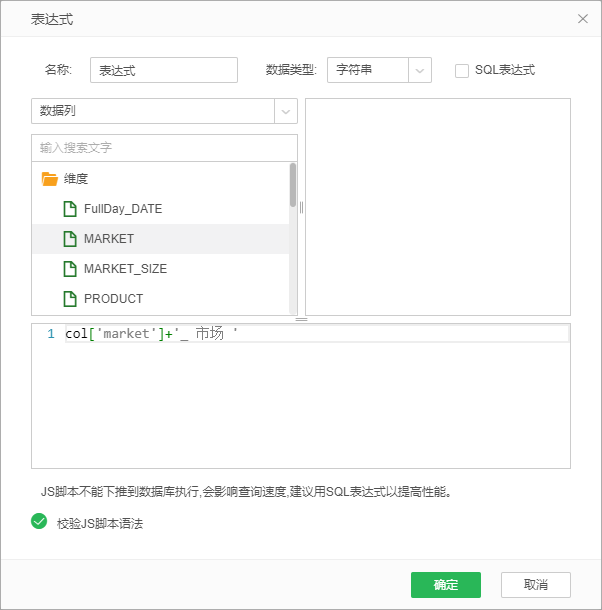Click the 输入搜索文字 search box
This screenshot has width=602, height=610.
pyautogui.click(x=164, y=148)
